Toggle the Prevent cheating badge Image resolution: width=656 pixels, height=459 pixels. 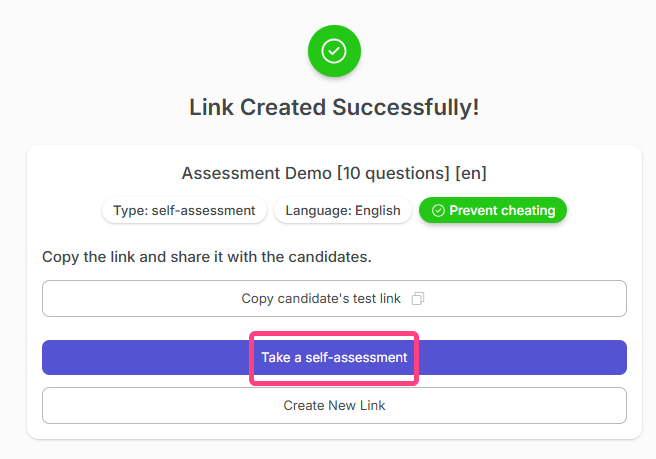tap(493, 211)
